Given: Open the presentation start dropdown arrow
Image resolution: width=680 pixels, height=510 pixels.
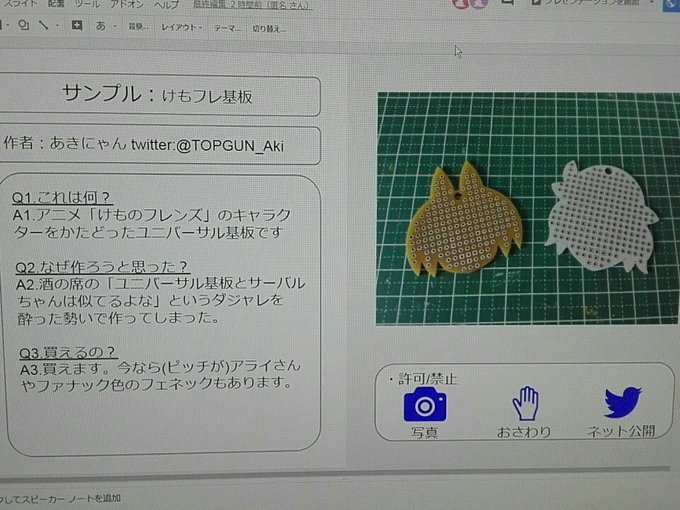Looking at the screenshot, I should pos(652,3).
